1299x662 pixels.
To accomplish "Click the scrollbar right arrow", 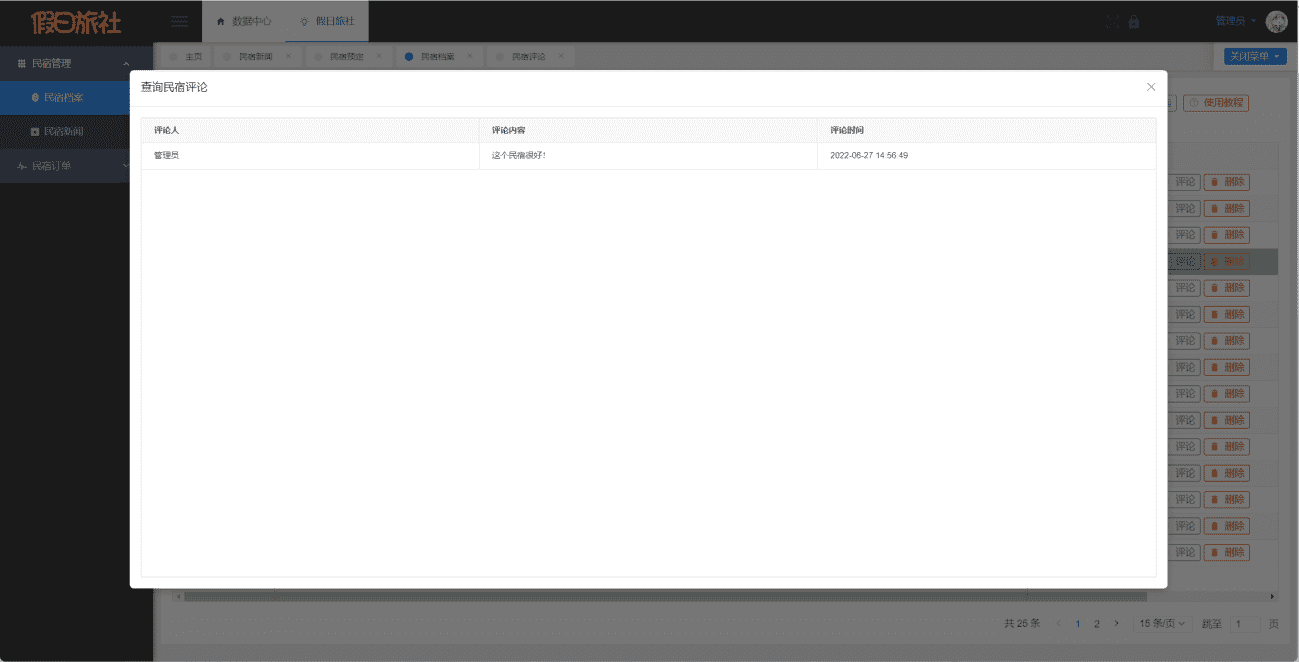I will point(1272,597).
